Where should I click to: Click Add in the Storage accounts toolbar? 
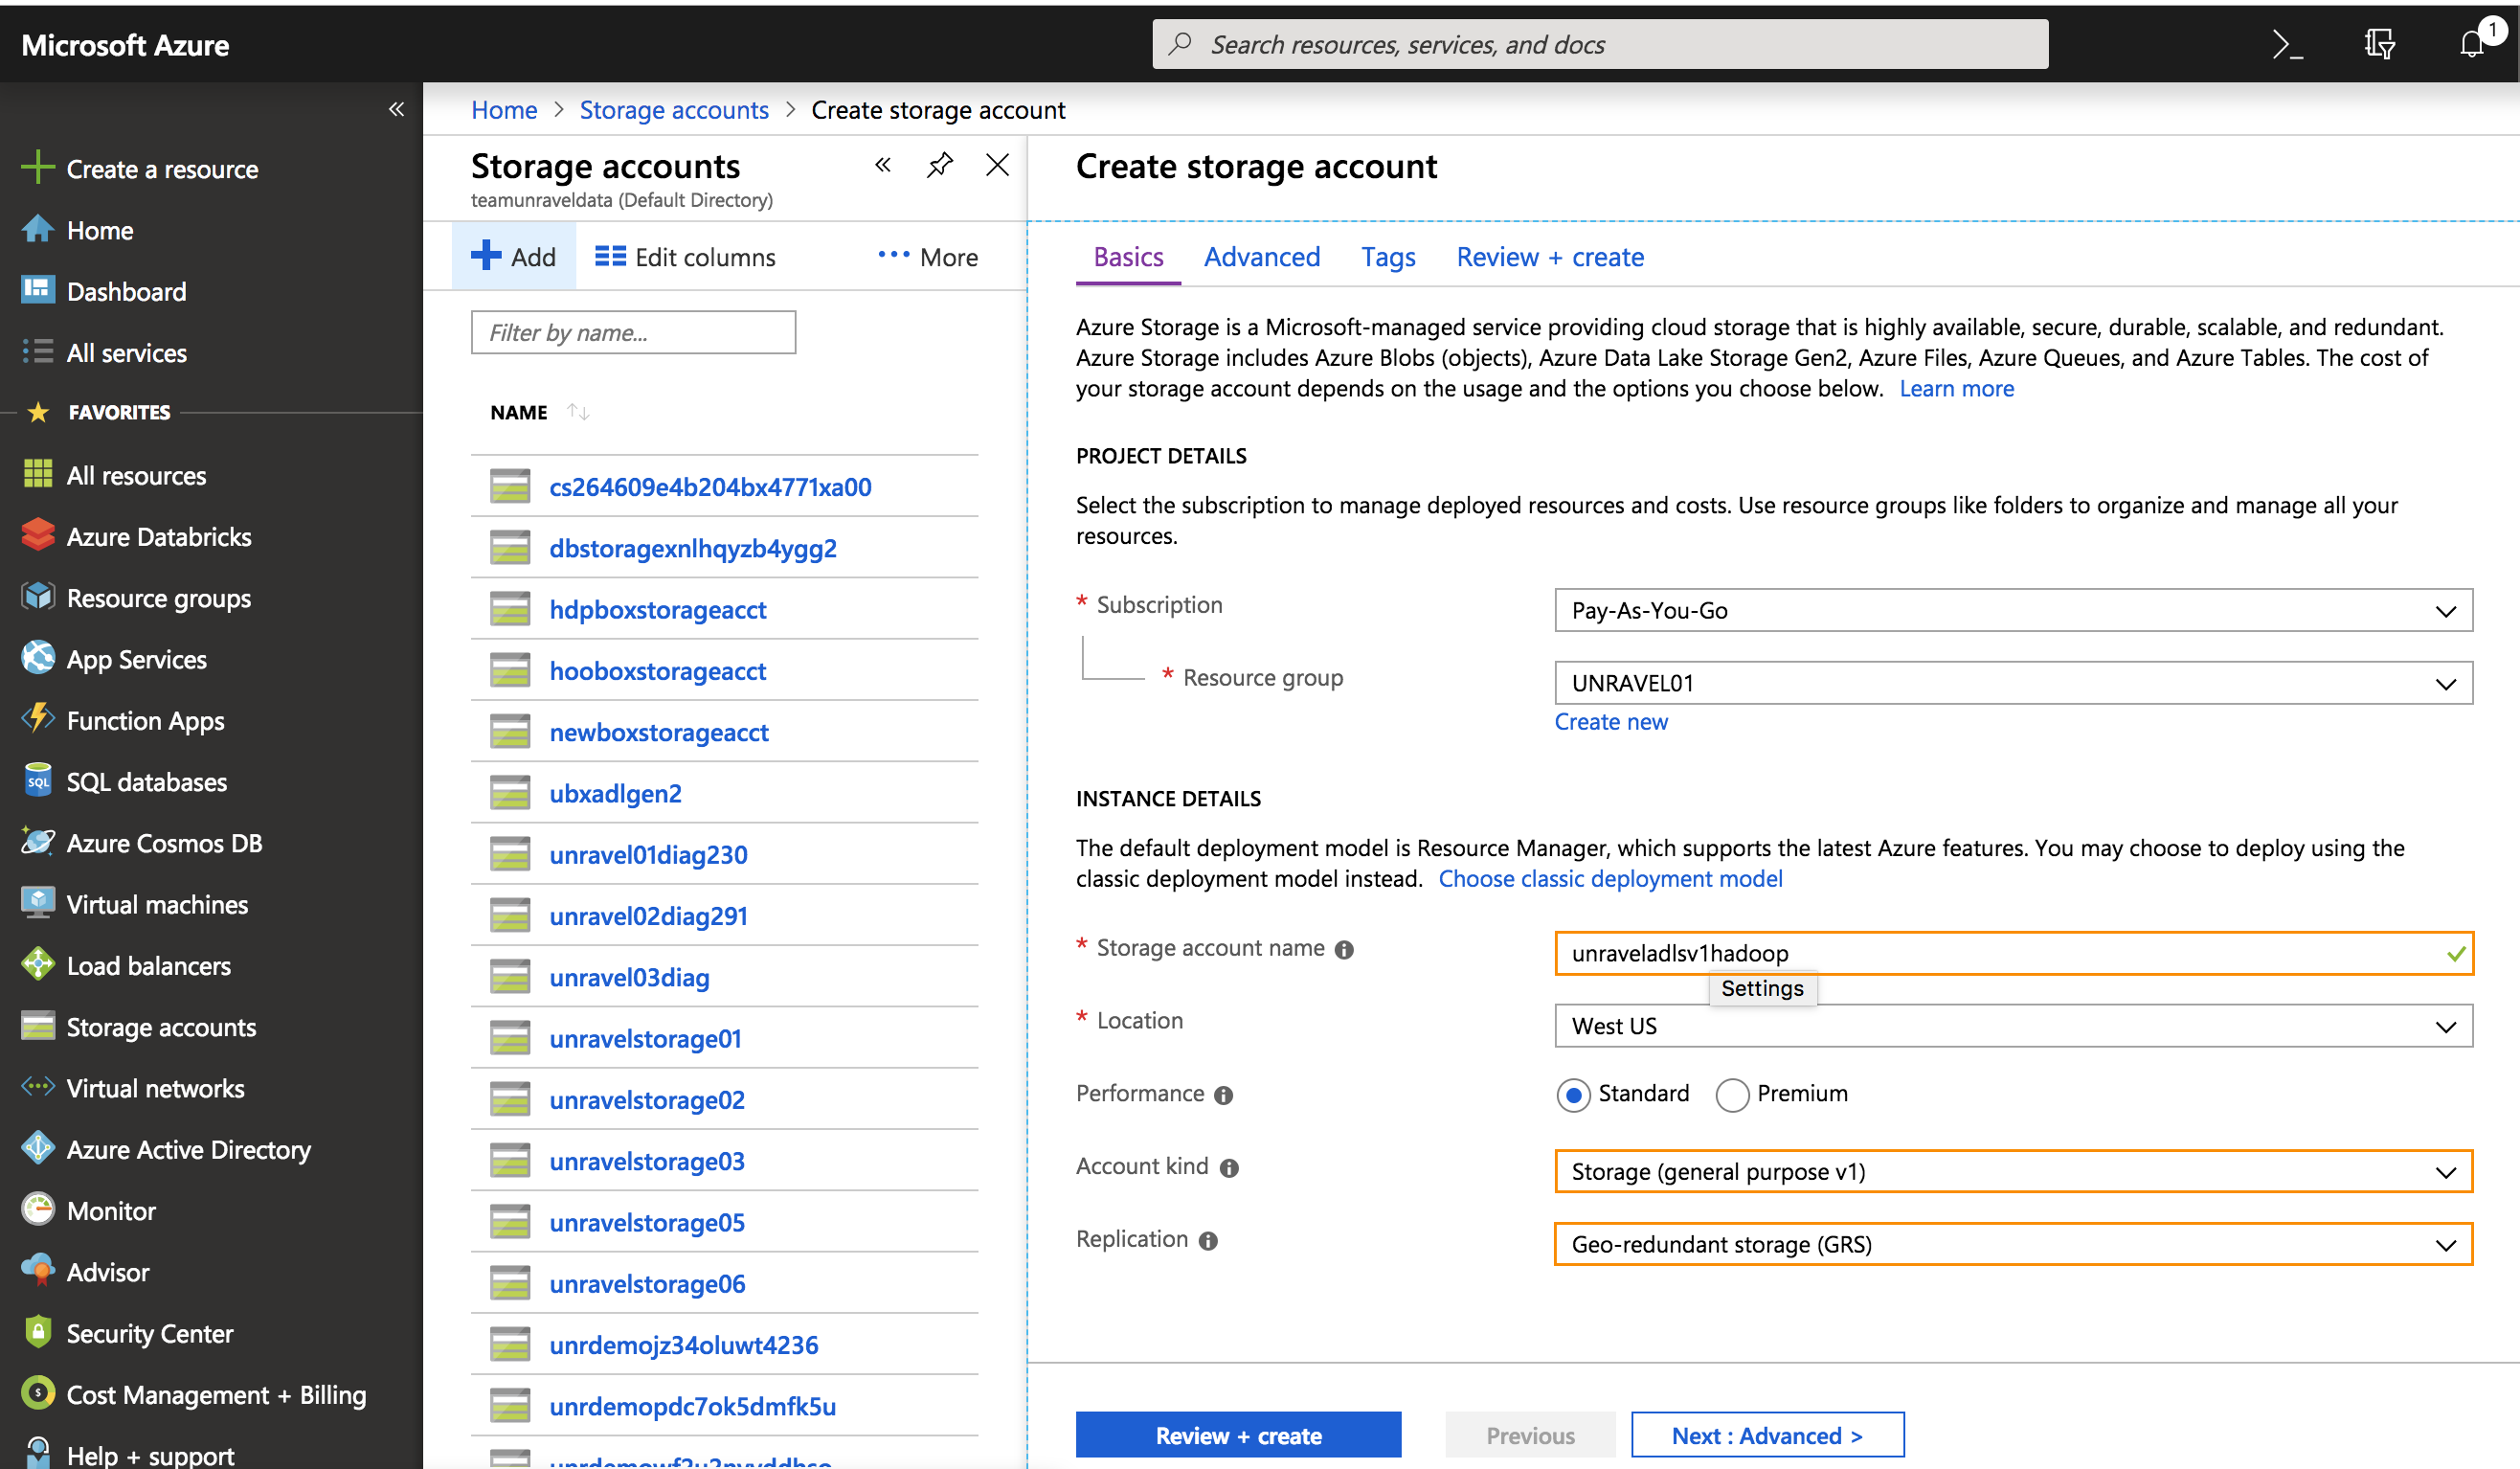pyautogui.click(x=513, y=257)
